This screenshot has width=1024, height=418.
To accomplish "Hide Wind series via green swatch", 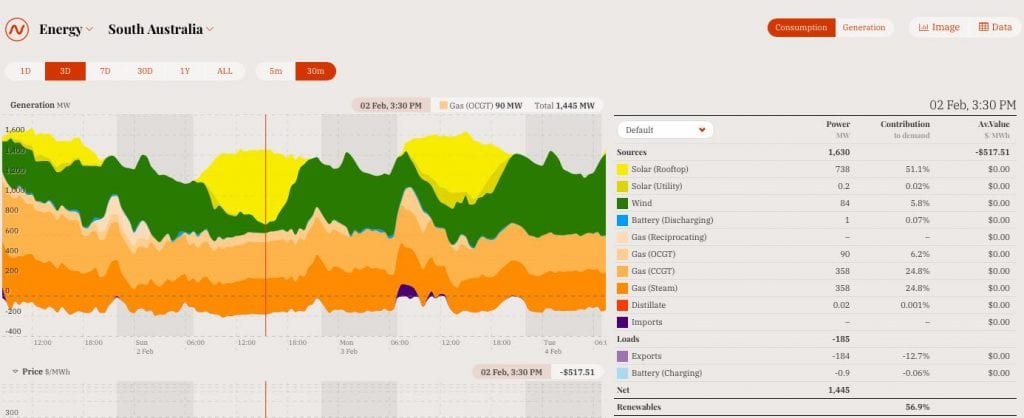I will [624, 203].
